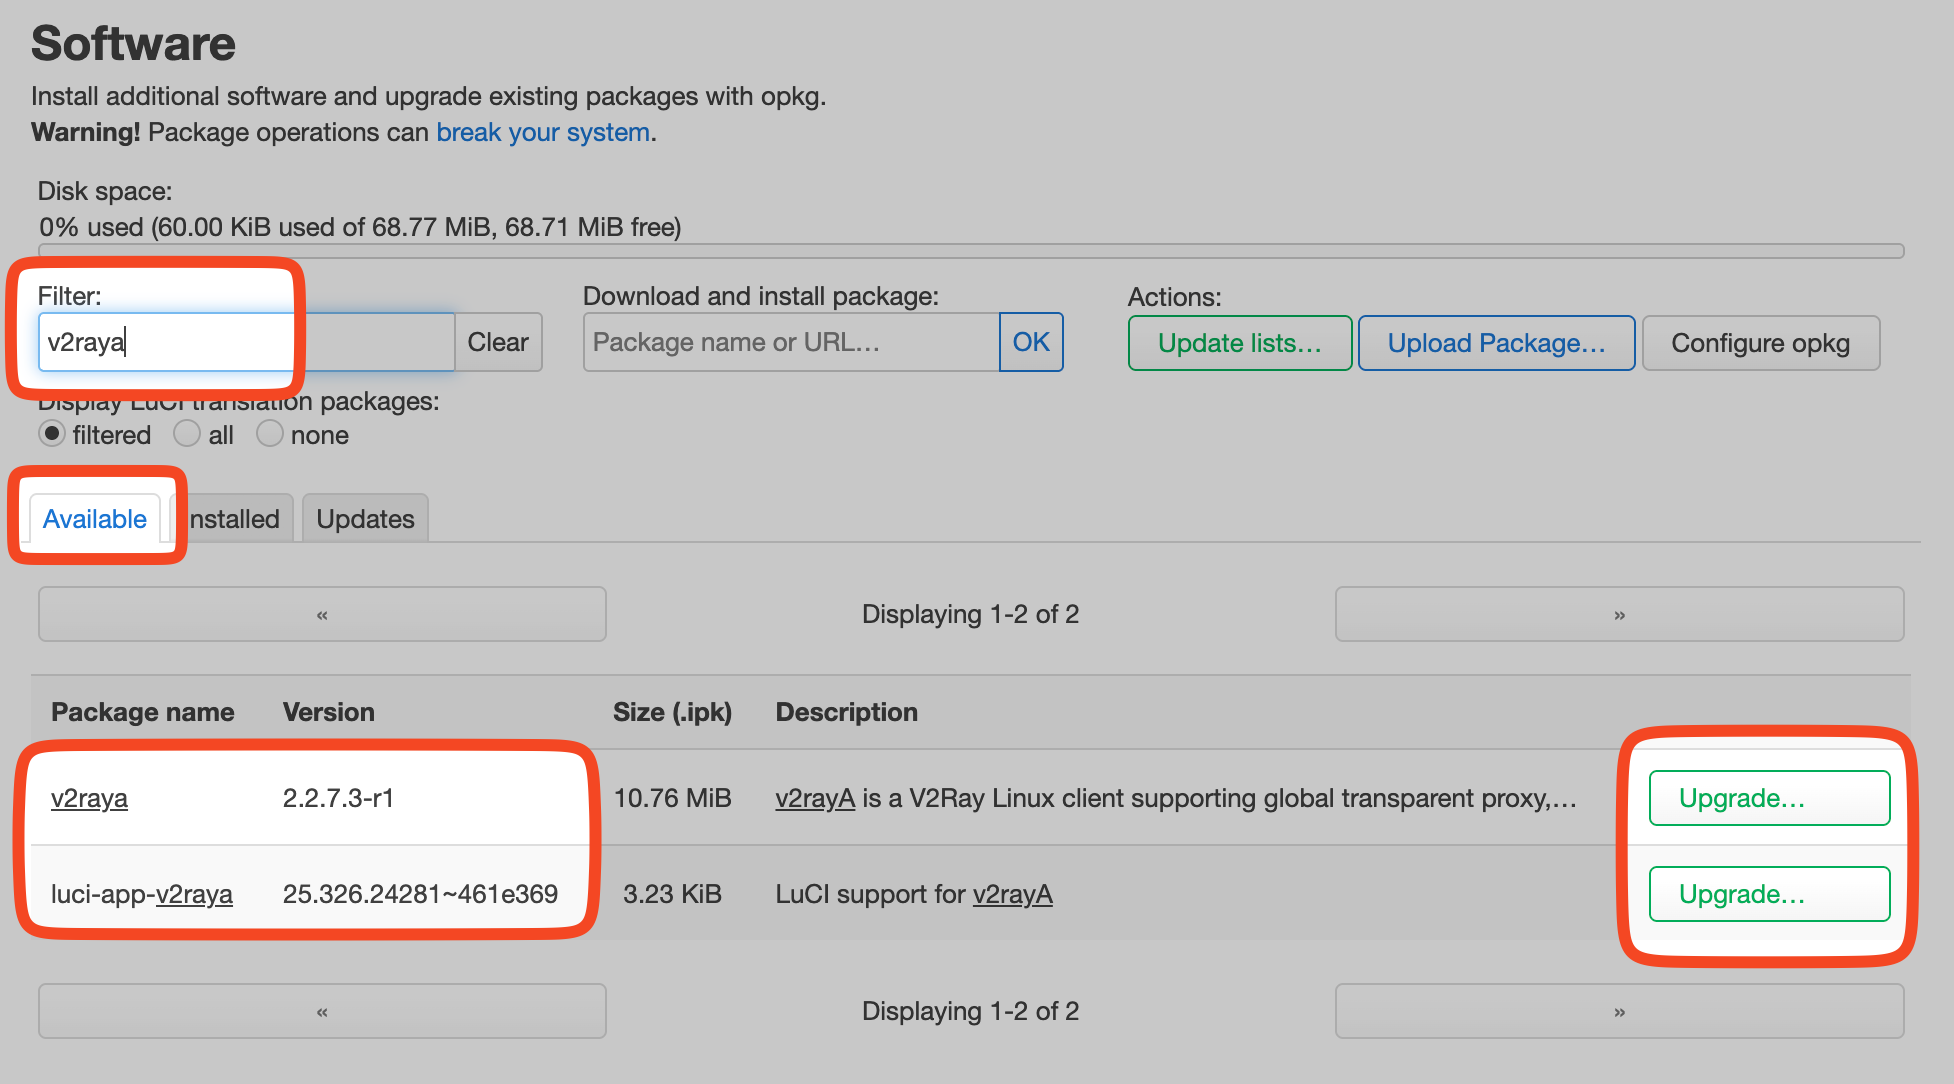This screenshot has height=1084, width=1954.
Task: Upgrade the v2raya package
Action: pos(1769,798)
